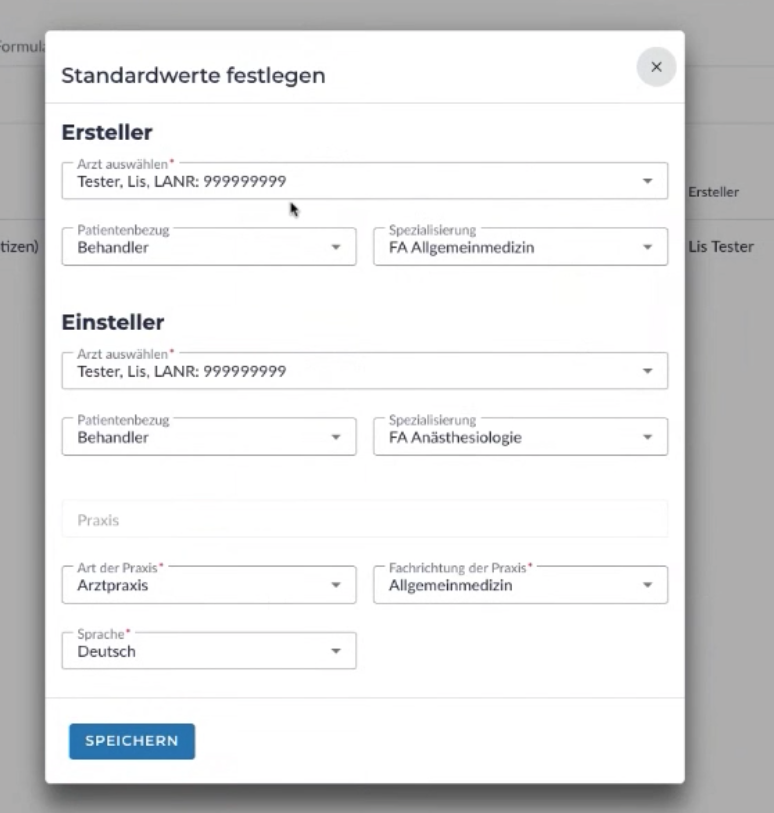Click the Ersteller column header behind dialog
The image size is (774, 813).
click(713, 192)
